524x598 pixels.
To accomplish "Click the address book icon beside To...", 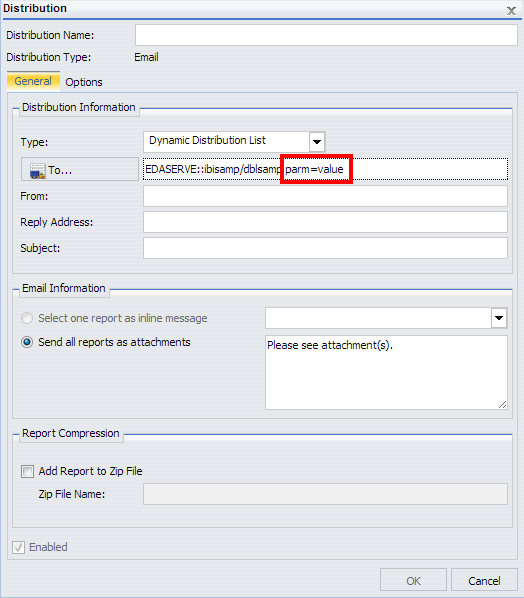I will (x=38, y=170).
